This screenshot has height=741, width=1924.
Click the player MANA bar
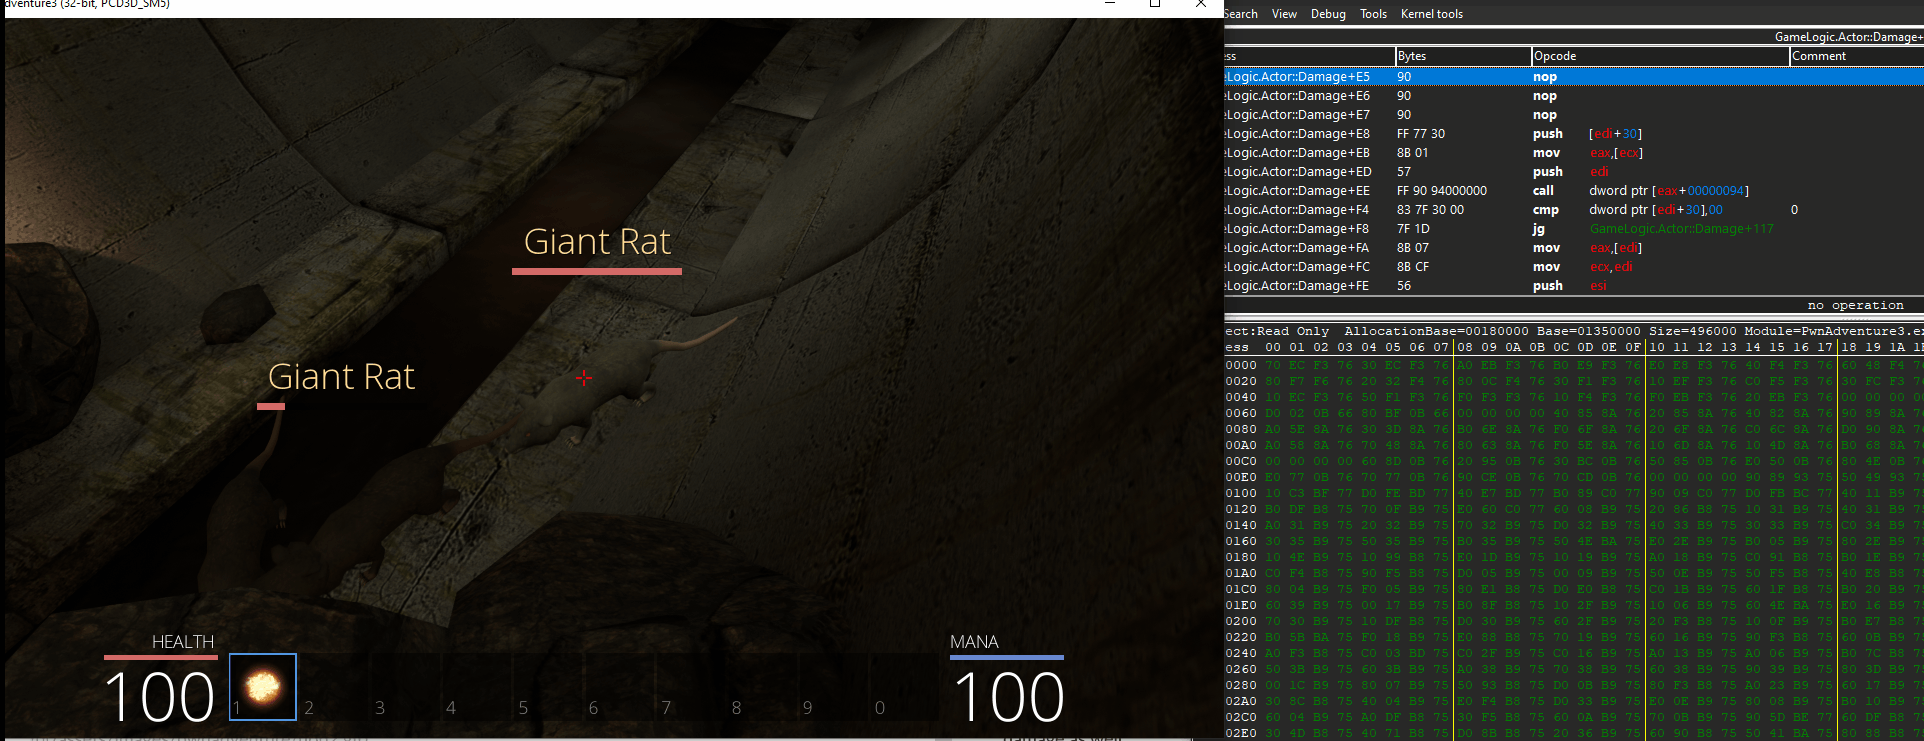point(1007,657)
